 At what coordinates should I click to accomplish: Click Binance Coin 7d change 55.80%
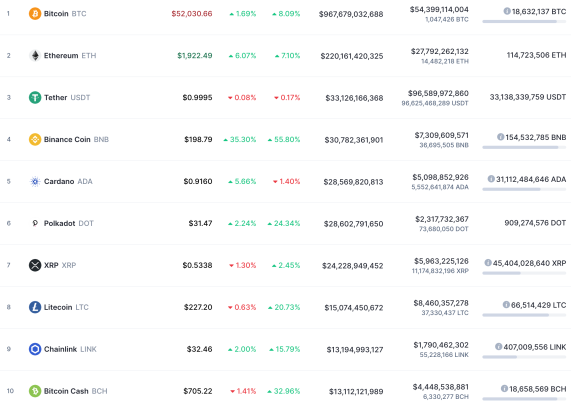point(284,139)
